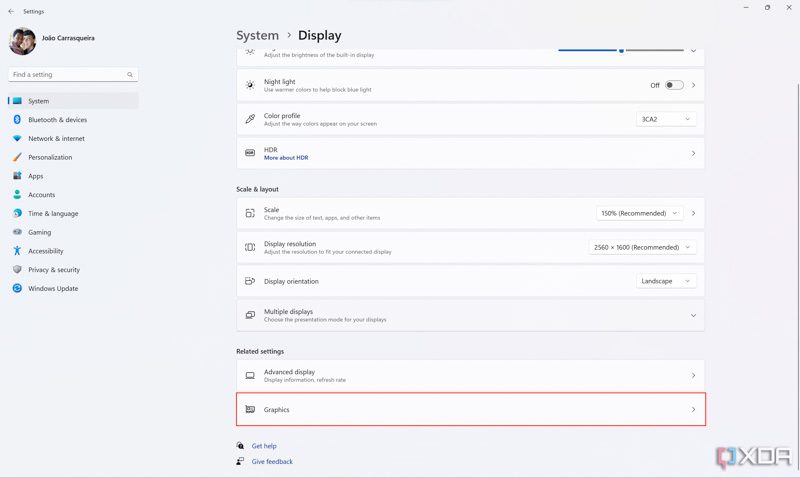Click the HDR icon

coord(250,153)
